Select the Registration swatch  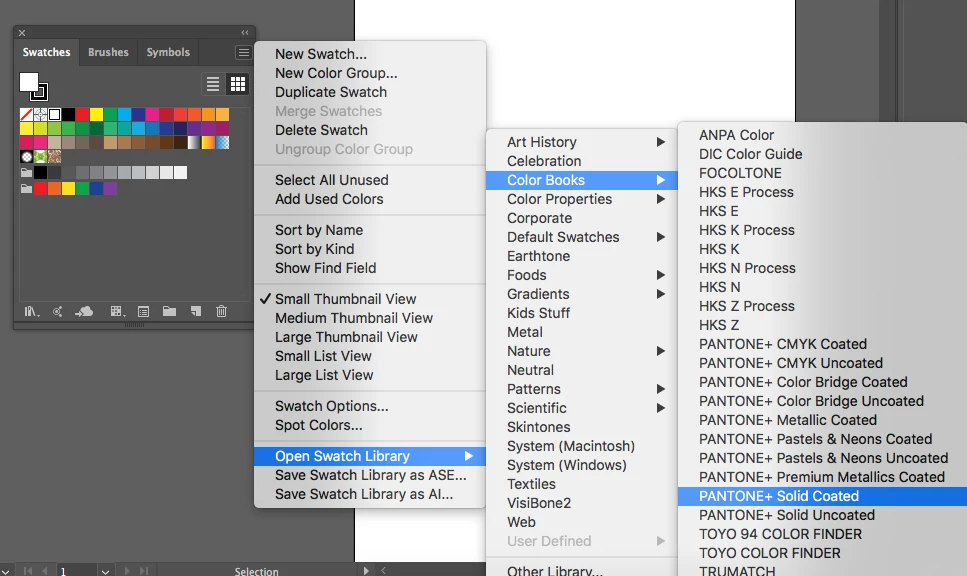tap(41, 115)
